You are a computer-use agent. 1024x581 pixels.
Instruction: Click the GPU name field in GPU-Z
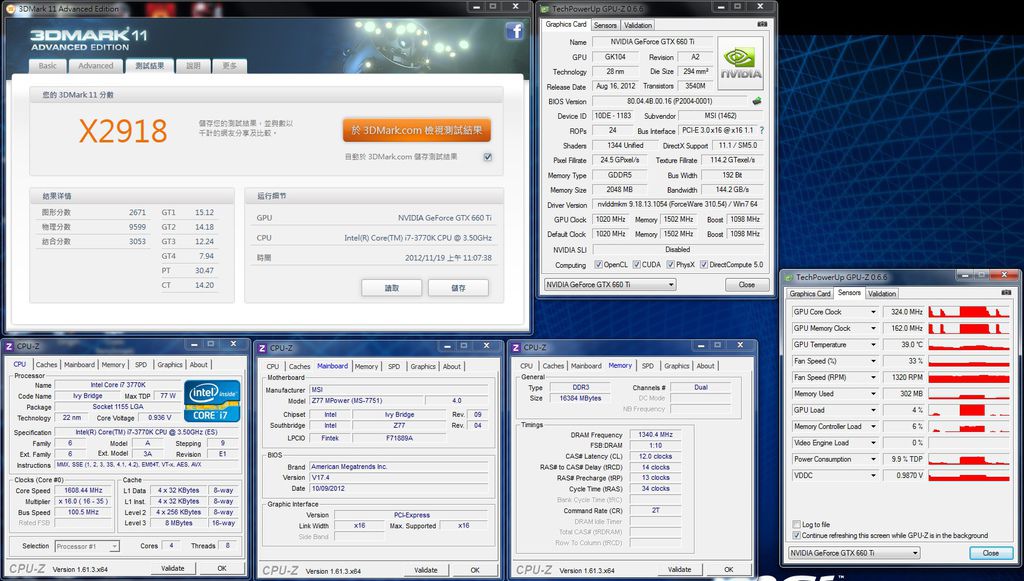[652, 42]
